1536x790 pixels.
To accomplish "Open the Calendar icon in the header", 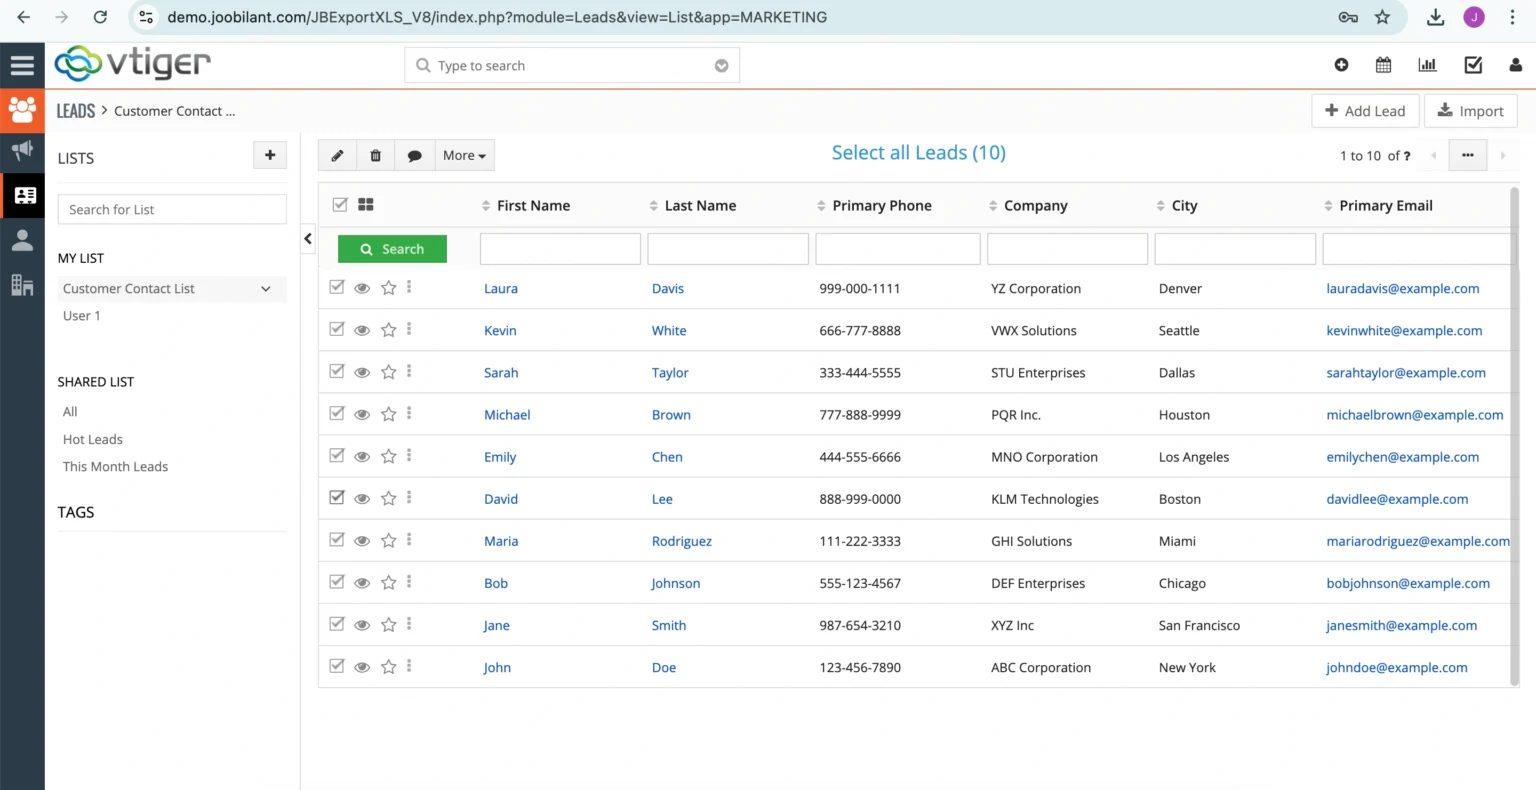I will pos(1383,64).
